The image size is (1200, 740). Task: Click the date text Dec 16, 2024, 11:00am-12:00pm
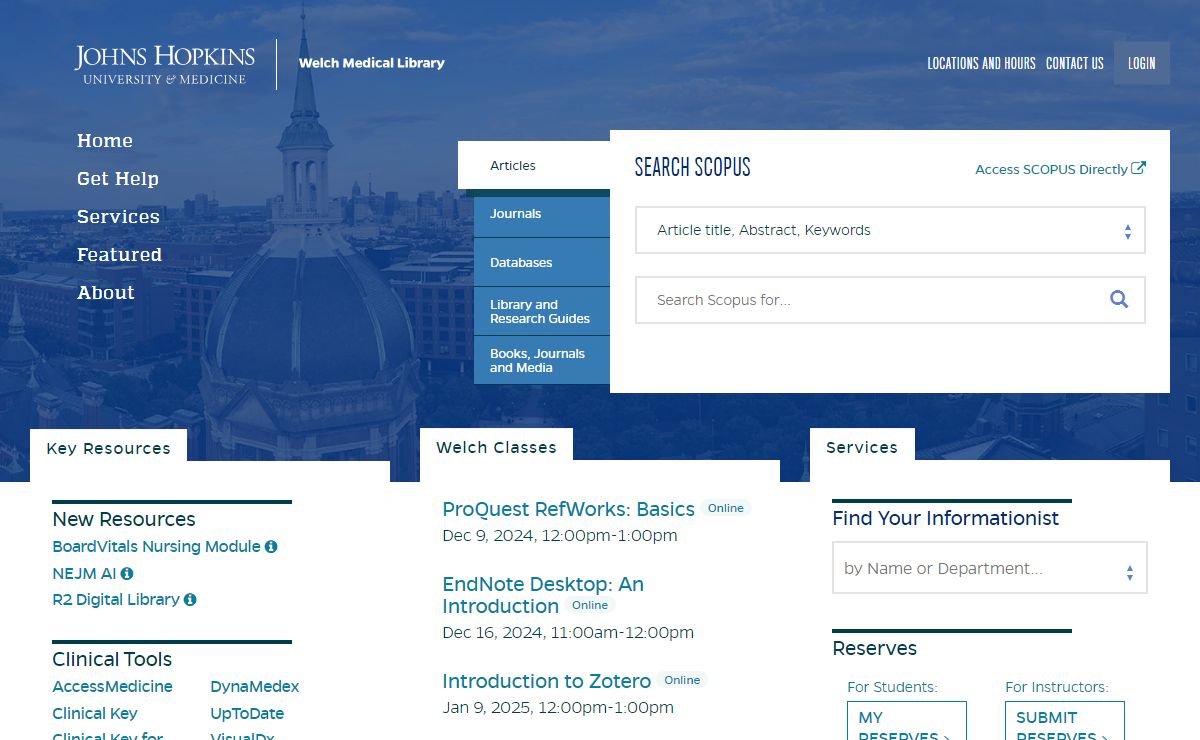(x=568, y=632)
